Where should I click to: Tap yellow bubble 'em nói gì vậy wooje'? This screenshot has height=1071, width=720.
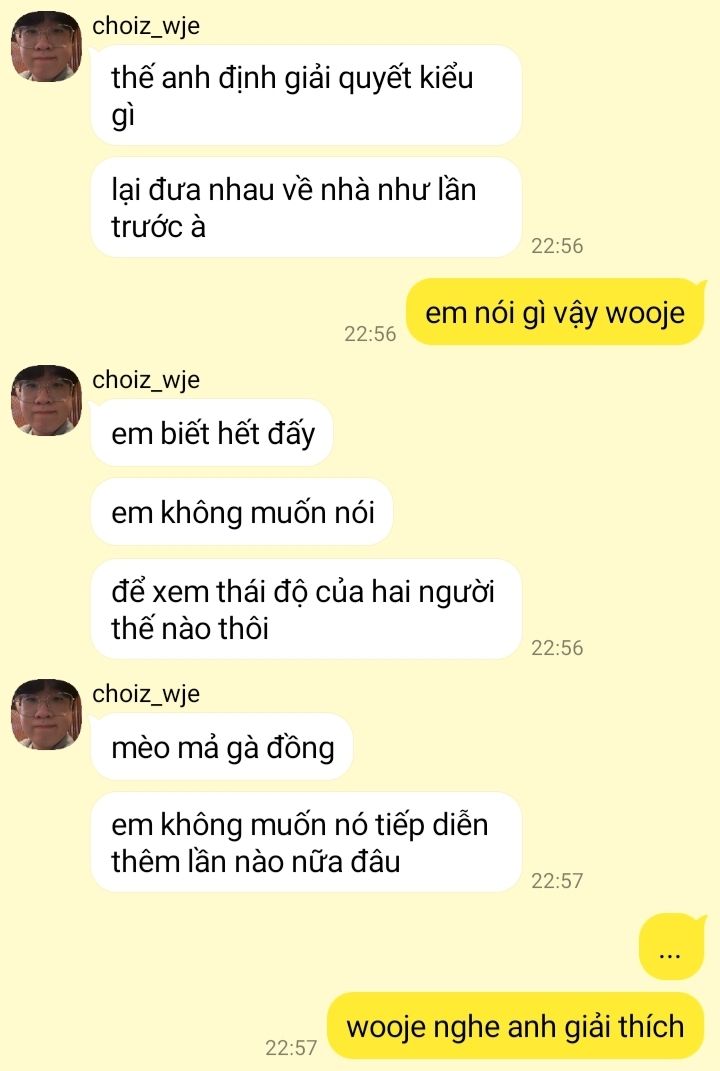(x=555, y=312)
